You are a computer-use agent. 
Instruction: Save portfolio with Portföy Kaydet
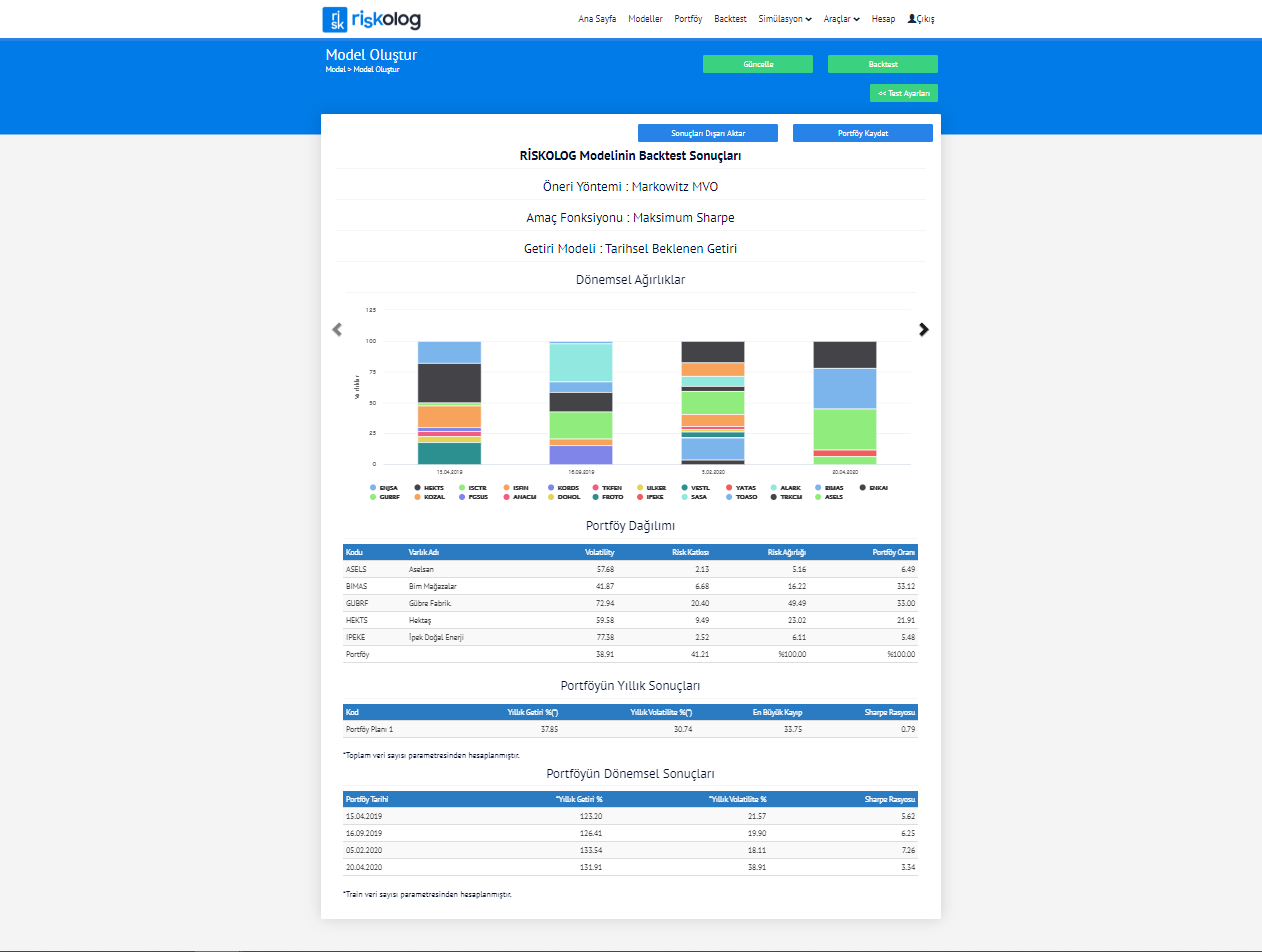pos(862,133)
